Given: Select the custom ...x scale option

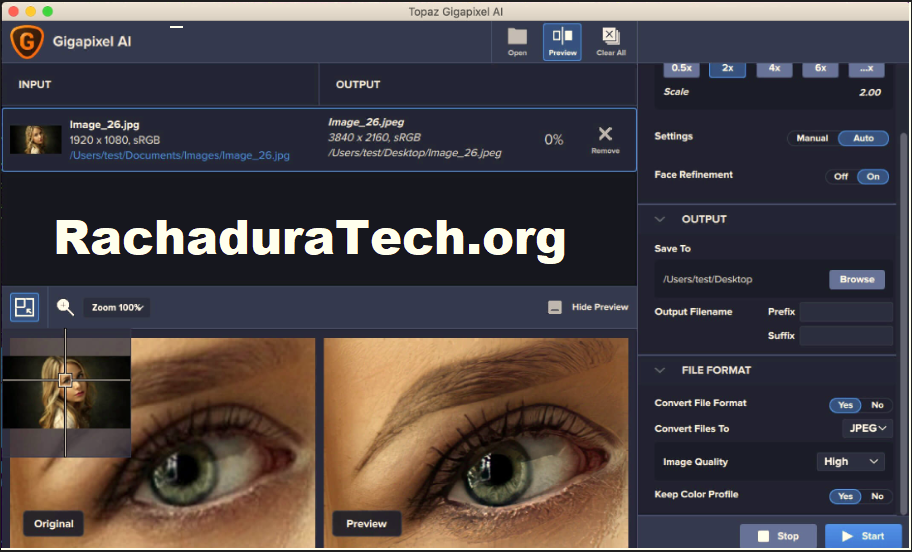Looking at the screenshot, I should tap(867, 68).
